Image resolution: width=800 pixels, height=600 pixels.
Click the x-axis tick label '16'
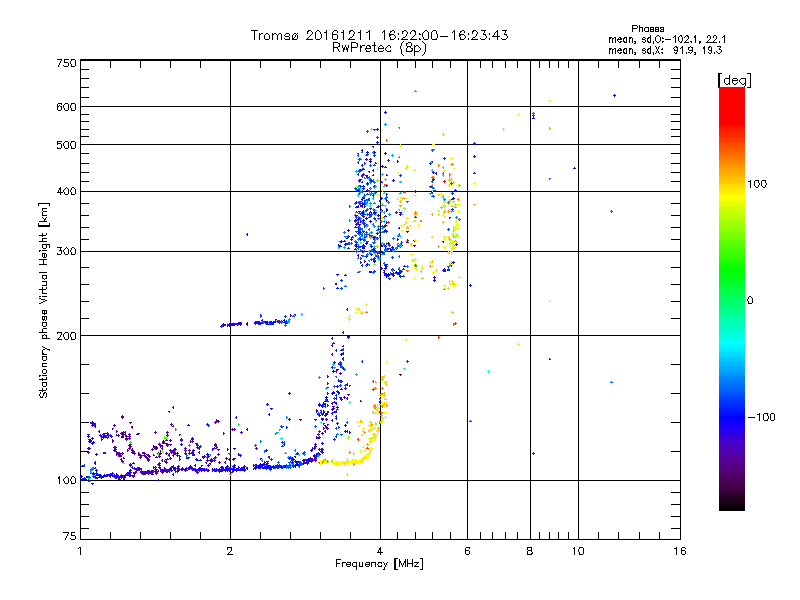(680, 551)
